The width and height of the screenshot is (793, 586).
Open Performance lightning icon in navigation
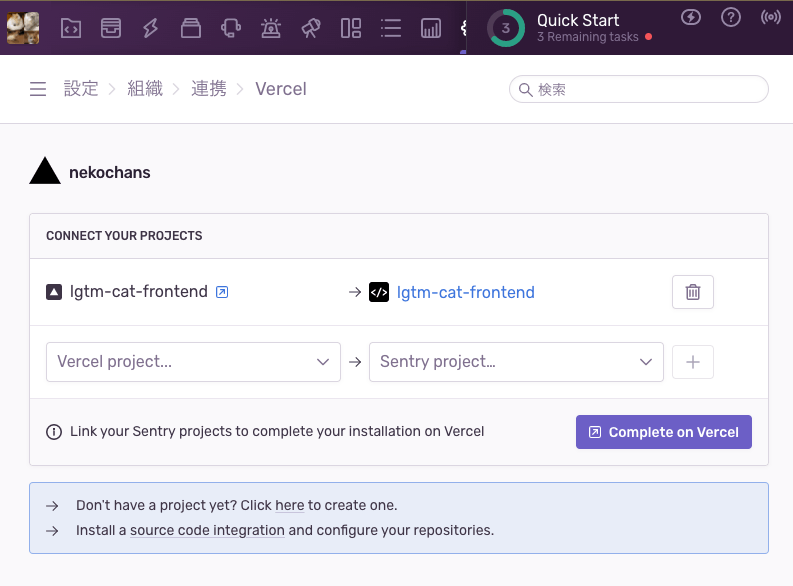150,28
